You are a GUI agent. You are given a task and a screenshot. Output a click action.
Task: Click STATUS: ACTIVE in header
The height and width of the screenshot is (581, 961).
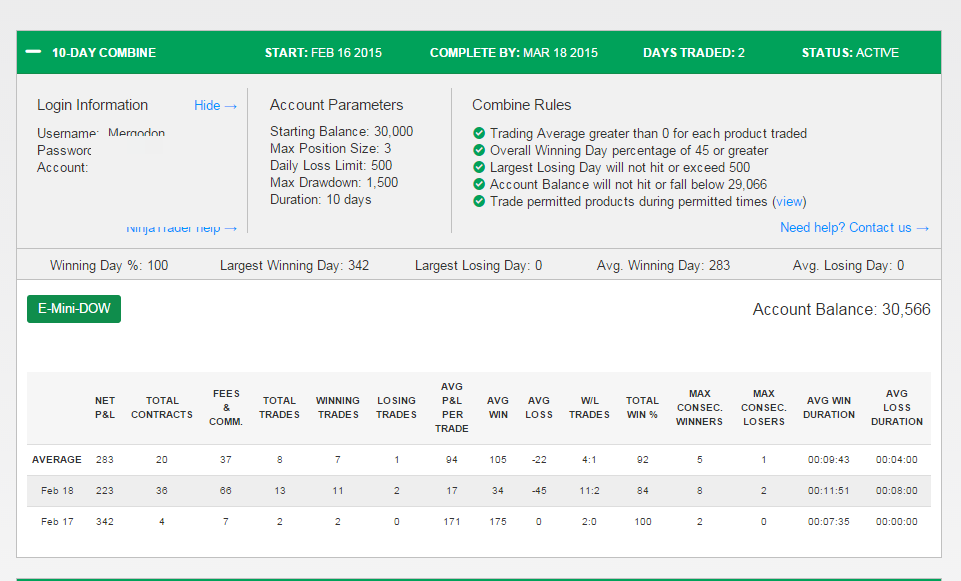[850, 53]
